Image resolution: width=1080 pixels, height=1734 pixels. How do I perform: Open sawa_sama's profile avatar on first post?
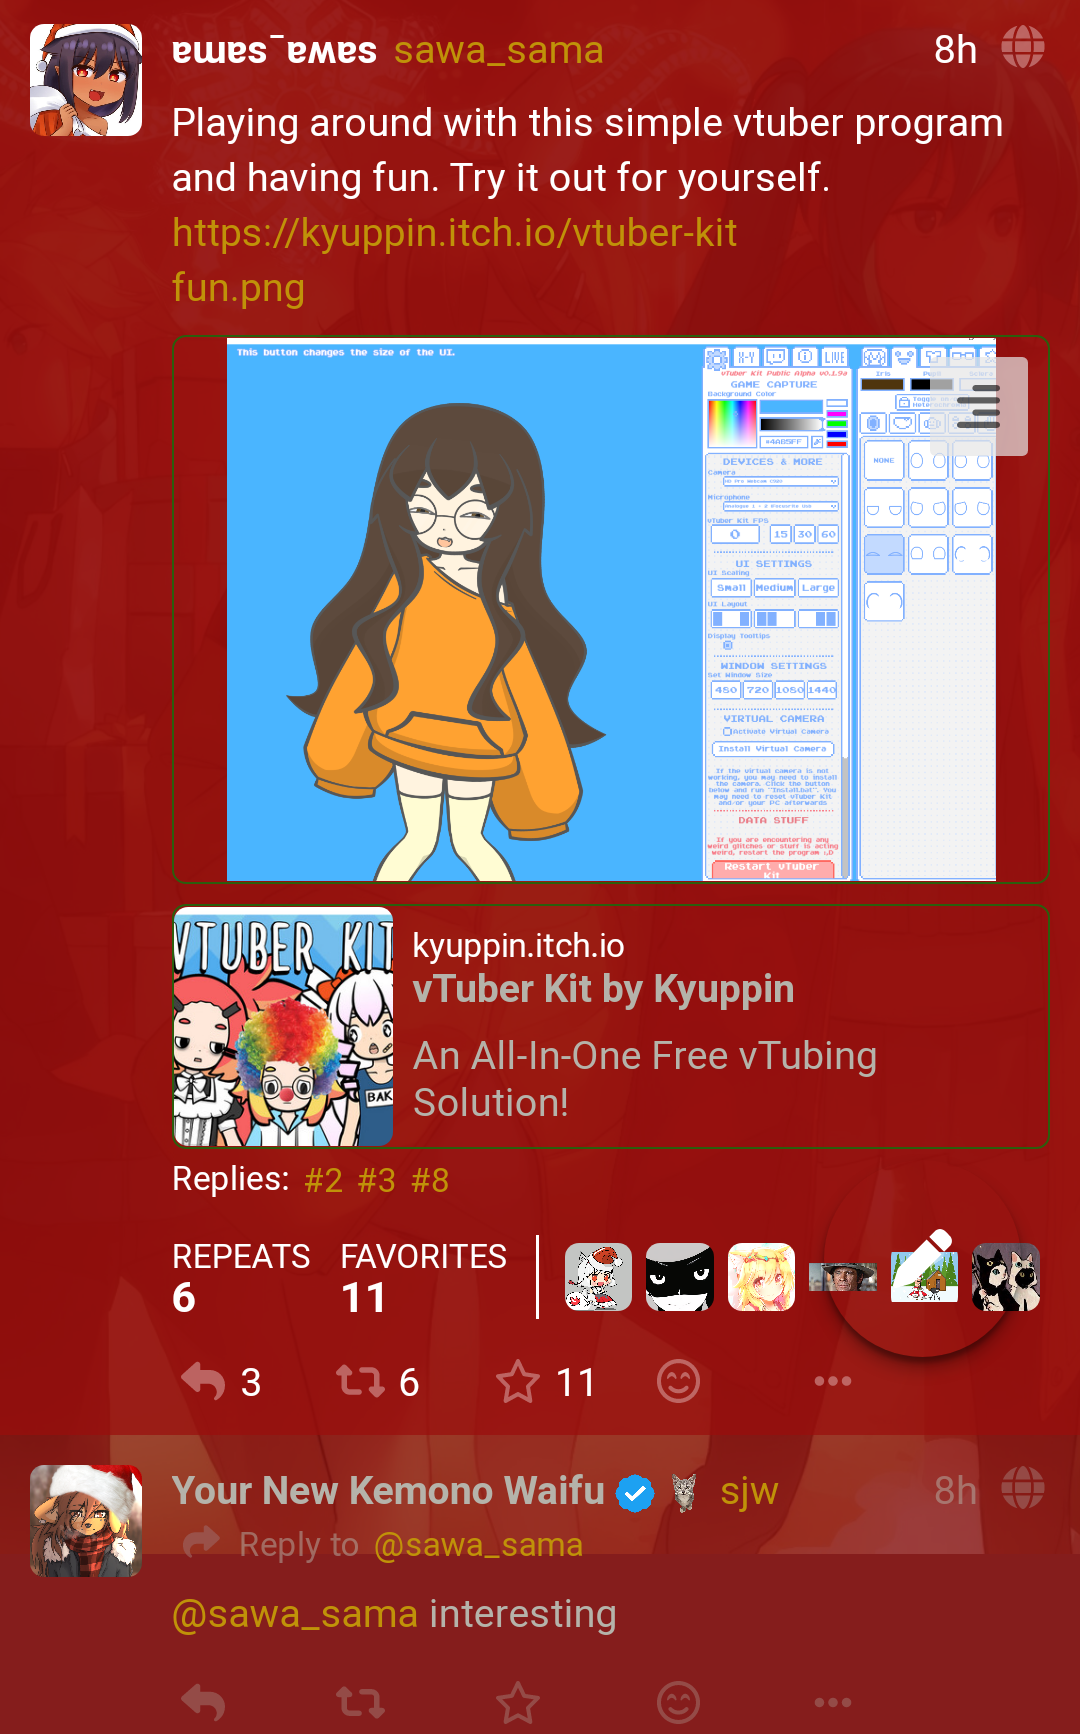pyautogui.click(x=86, y=80)
